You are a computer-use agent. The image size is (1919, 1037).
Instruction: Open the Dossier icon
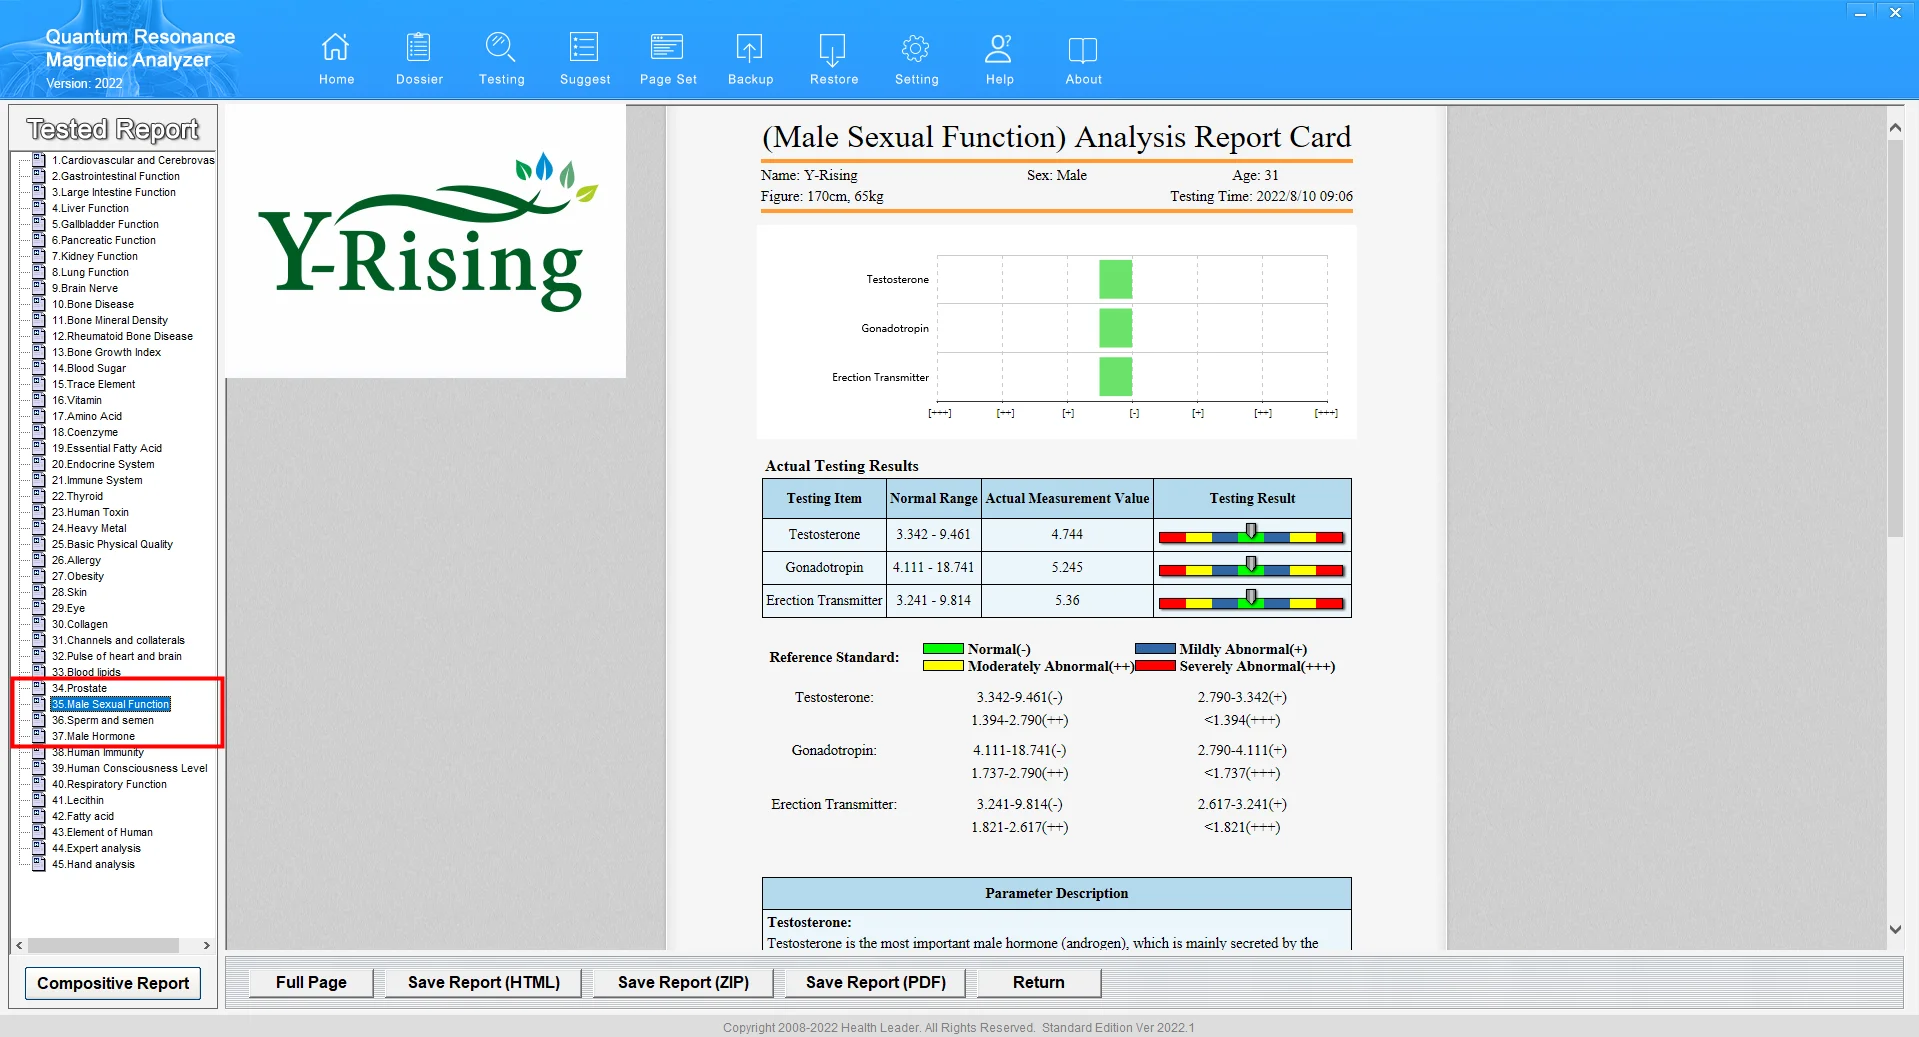pos(419,48)
